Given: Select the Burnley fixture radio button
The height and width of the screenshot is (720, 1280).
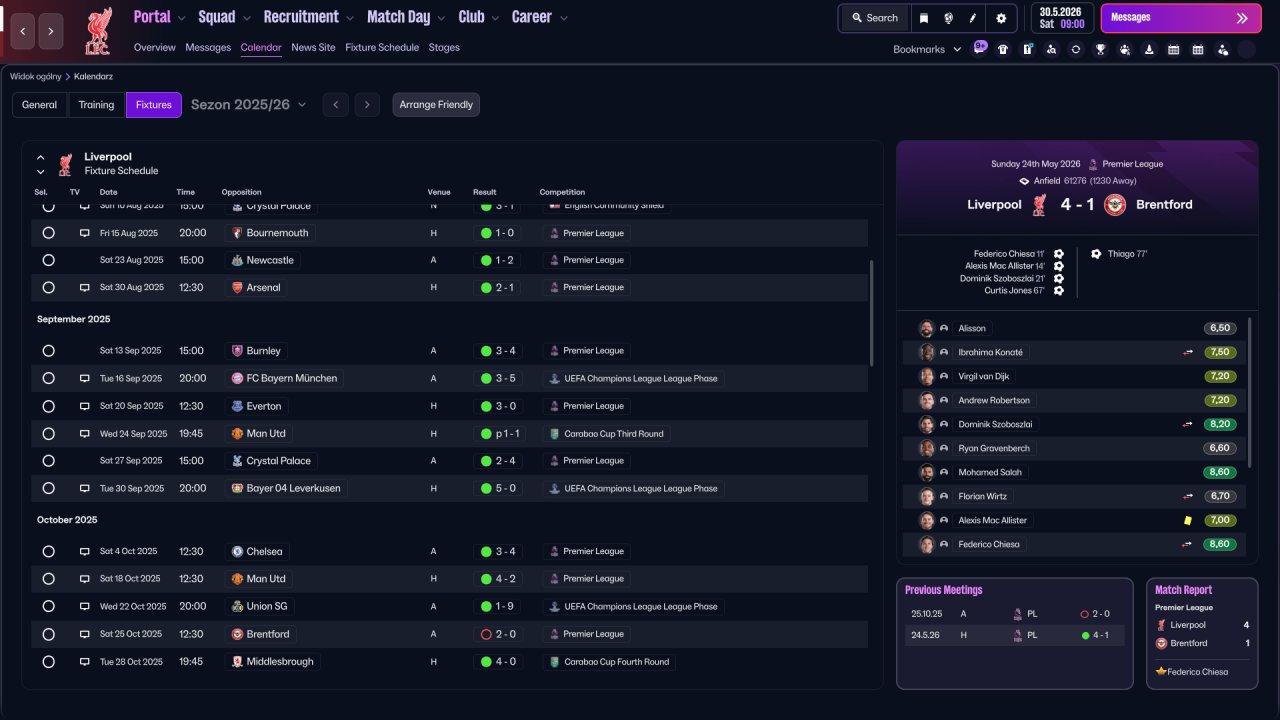Looking at the screenshot, I should coord(48,351).
